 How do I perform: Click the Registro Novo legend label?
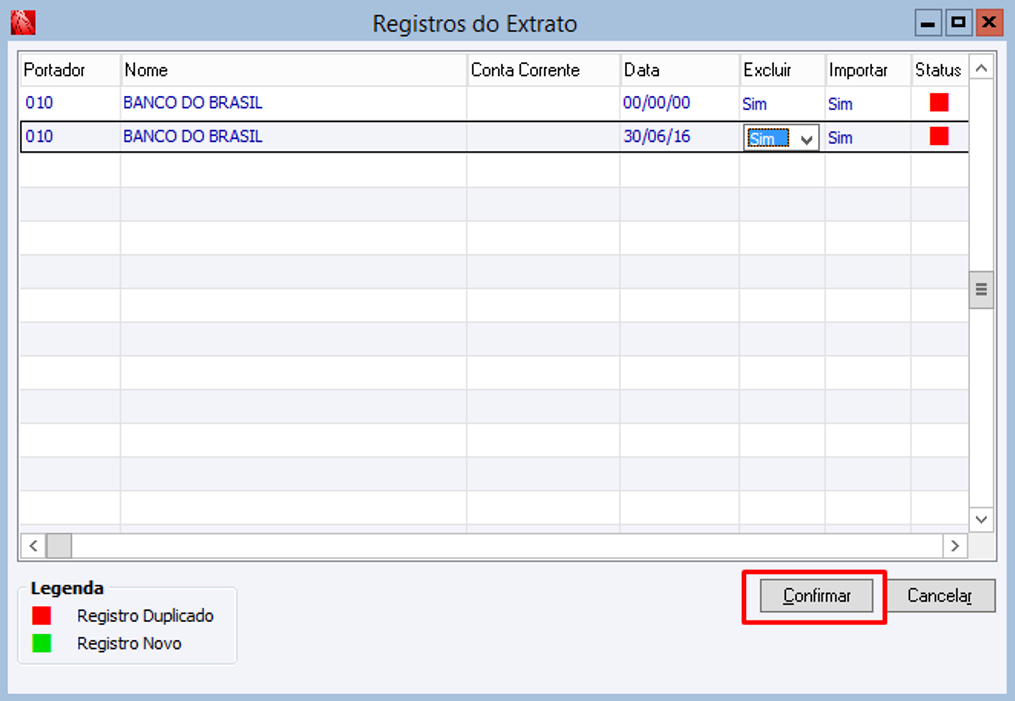pos(129,643)
